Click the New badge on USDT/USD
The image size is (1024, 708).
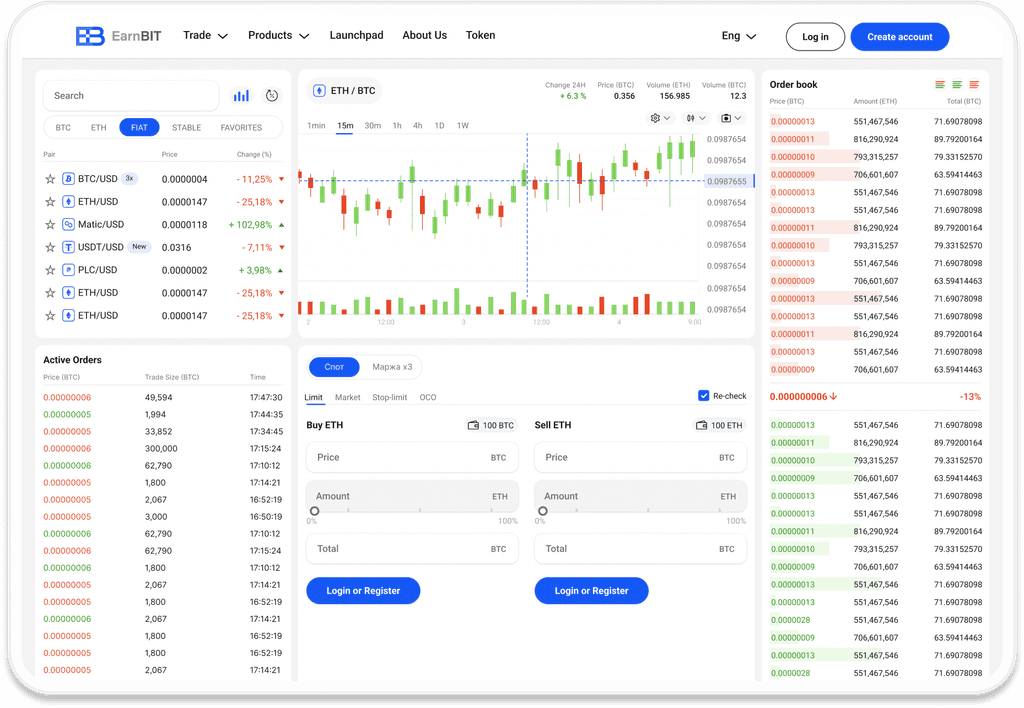tap(139, 247)
